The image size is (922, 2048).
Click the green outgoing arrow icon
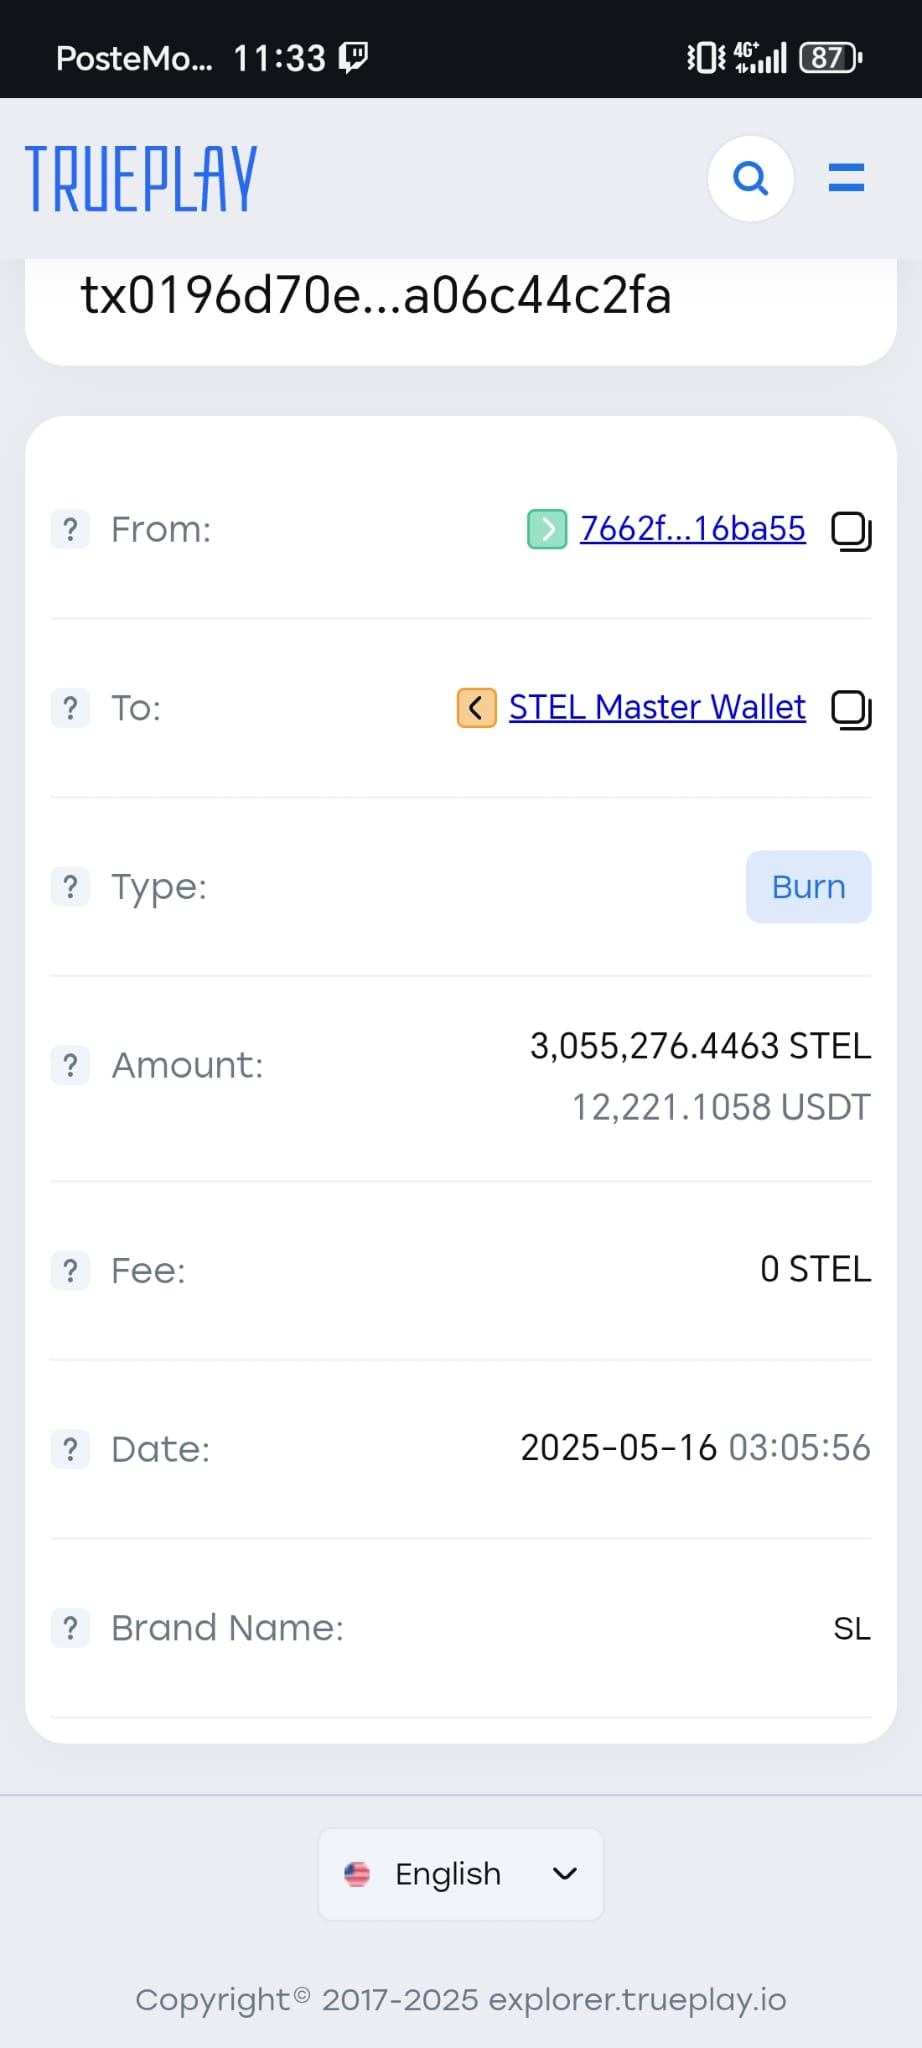(547, 529)
